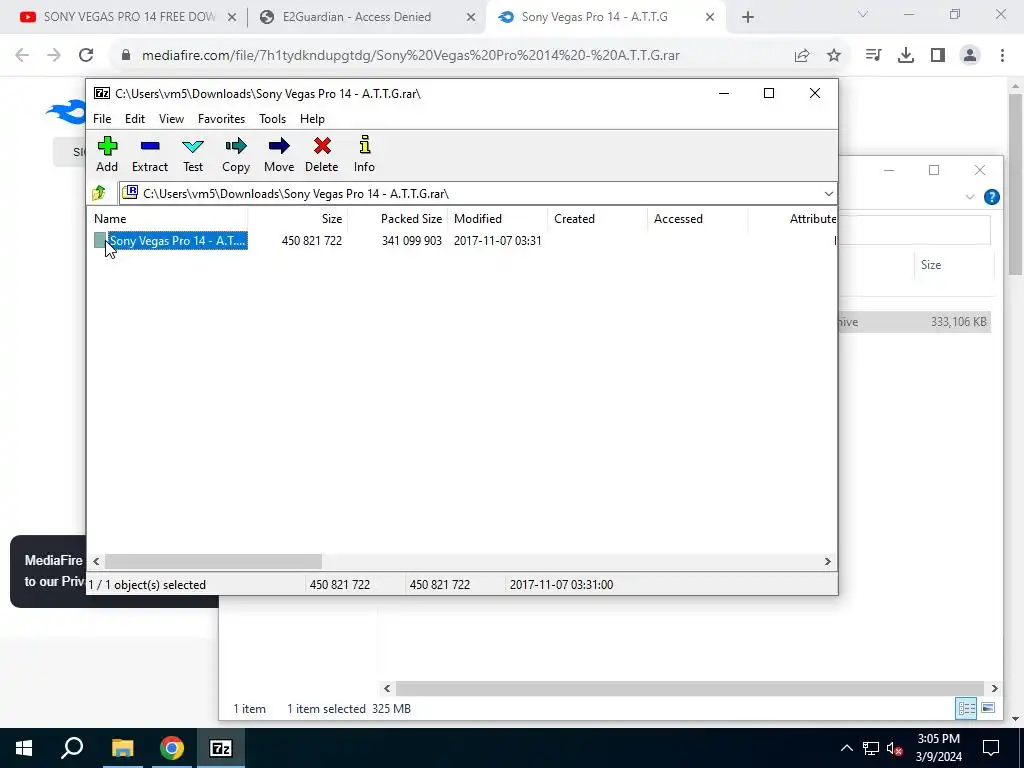Switch to the SONY VEGAS PRO 14 YouTube tab
Screen dimensions: 1024x768
(x=128, y=17)
